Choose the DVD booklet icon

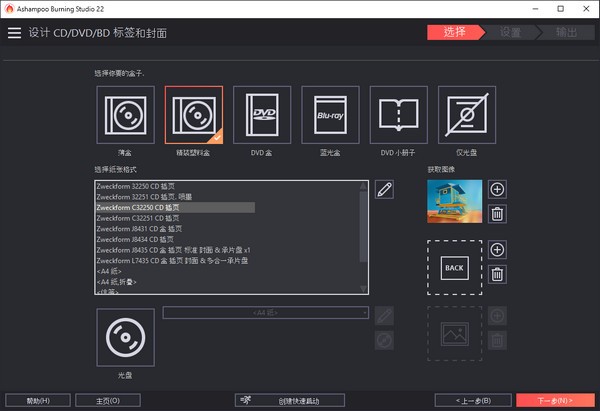coord(399,115)
